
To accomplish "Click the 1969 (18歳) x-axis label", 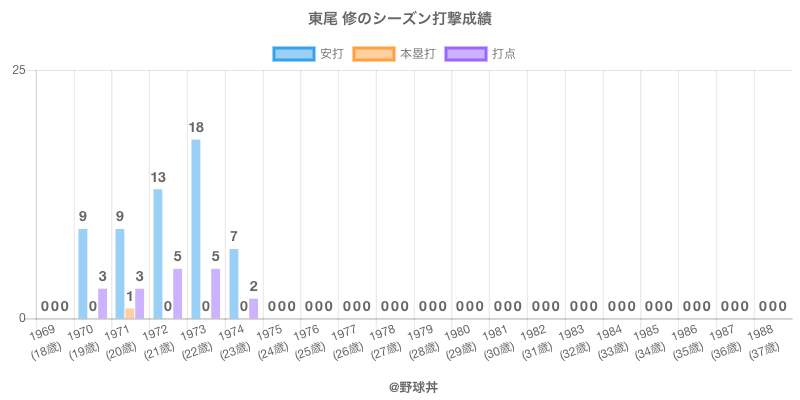I will [45, 340].
